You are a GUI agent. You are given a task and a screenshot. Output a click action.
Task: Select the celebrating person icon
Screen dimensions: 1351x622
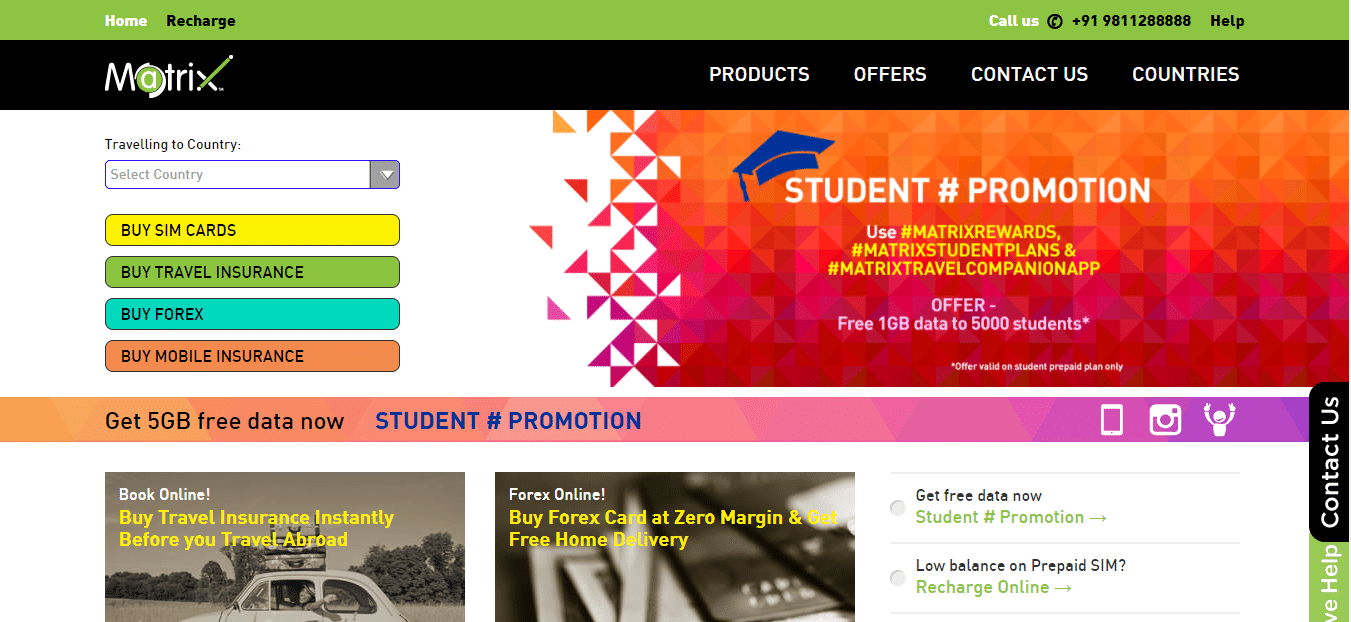tap(1219, 419)
